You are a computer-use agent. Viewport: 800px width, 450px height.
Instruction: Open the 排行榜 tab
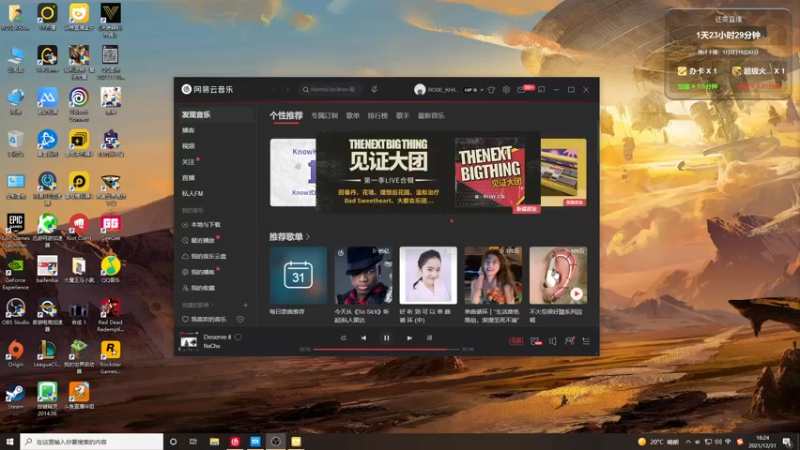(x=378, y=116)
